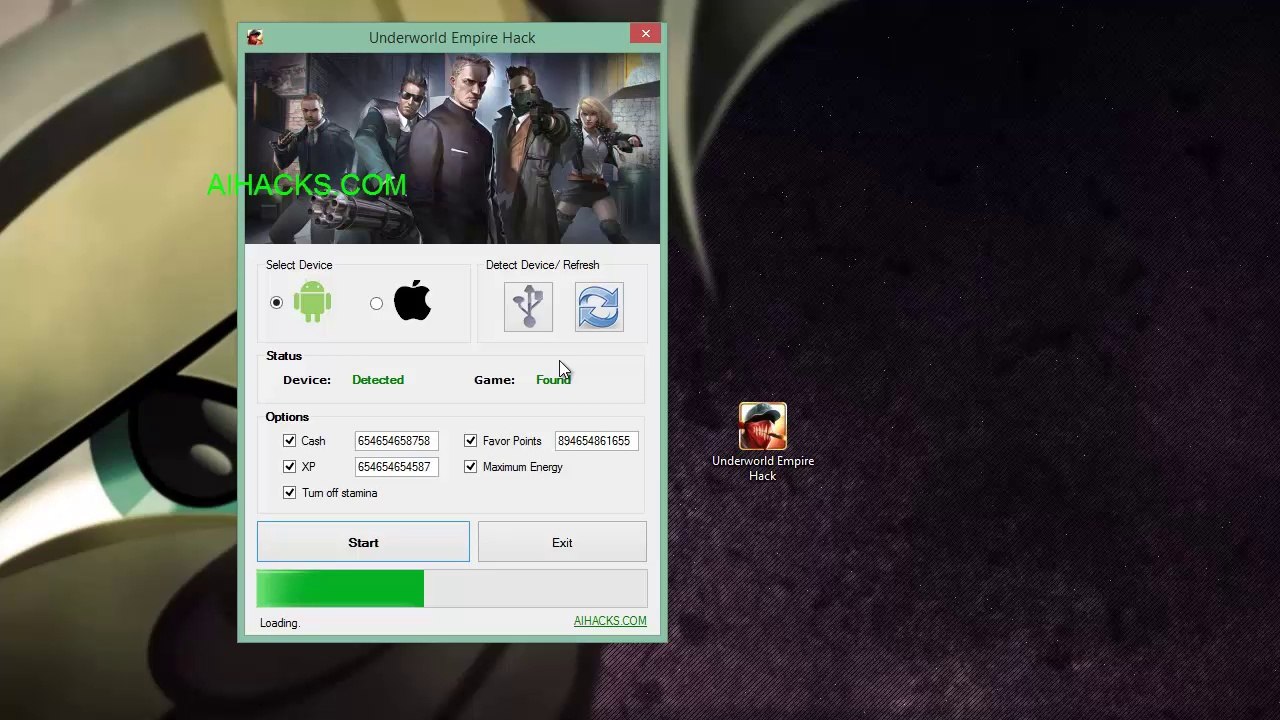Click the "Detected" device status text

pos(378,380)
